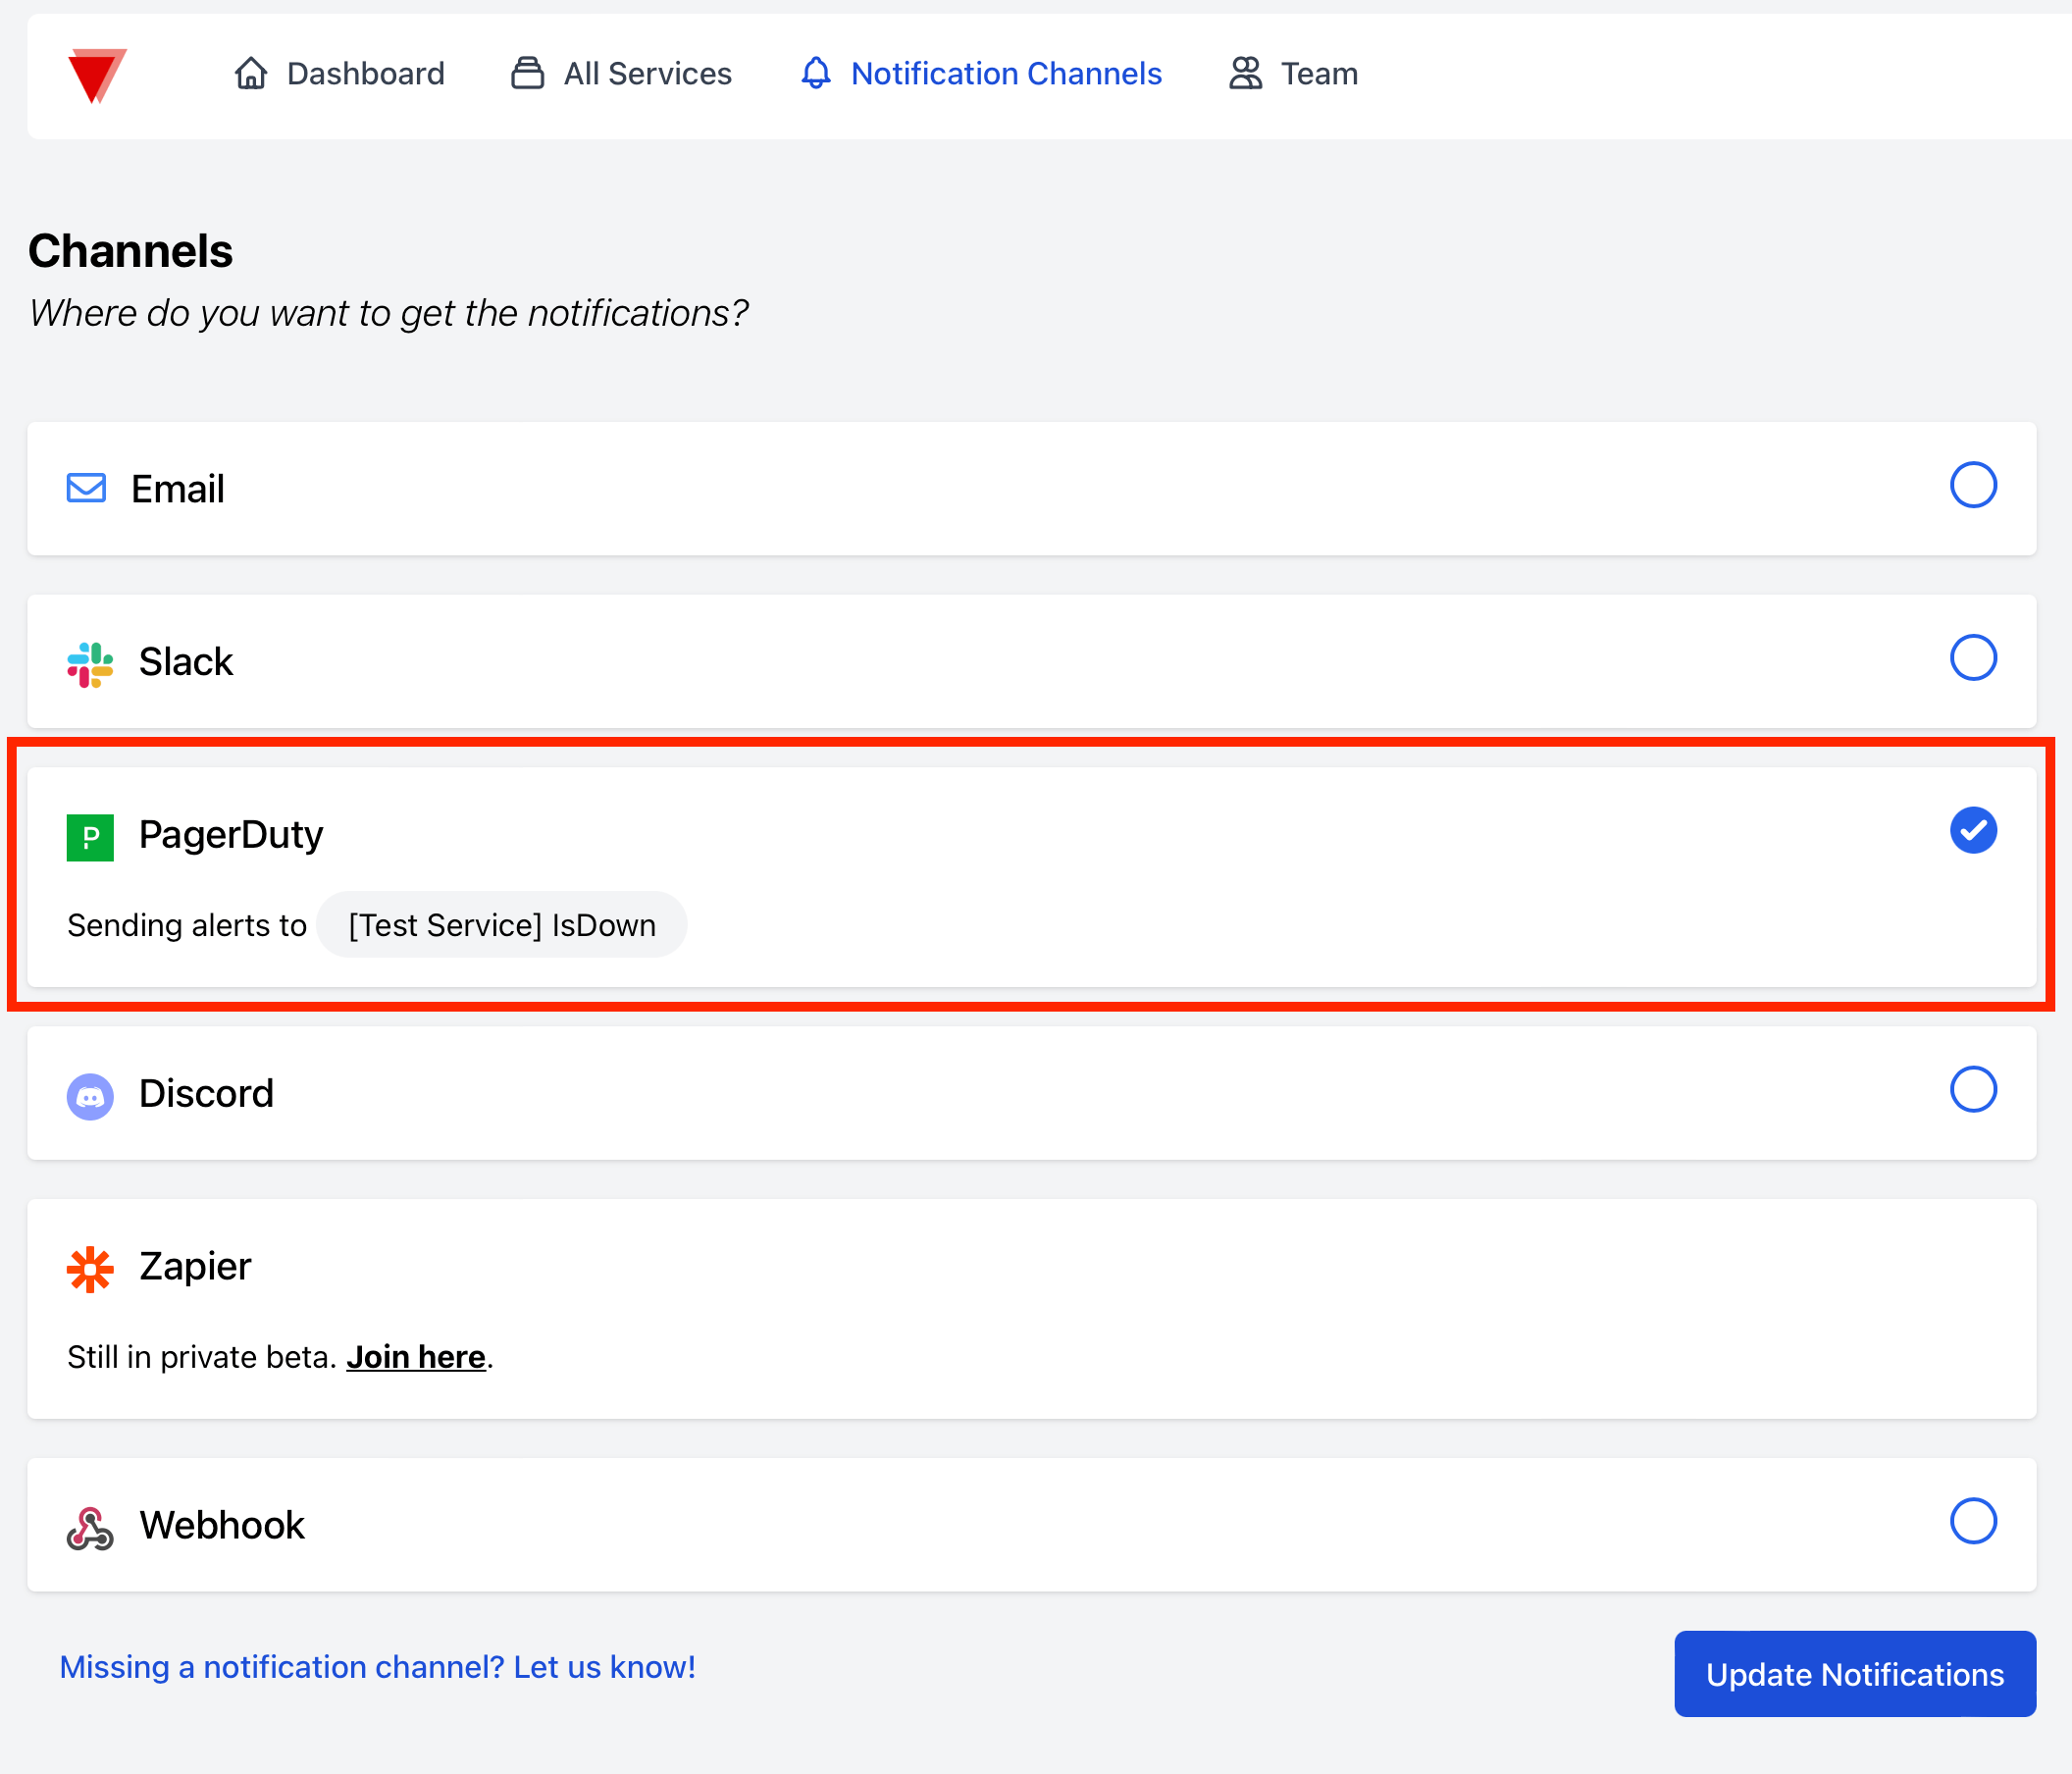
Task: Click the red IsDown logo
Action: coord(97,75)
